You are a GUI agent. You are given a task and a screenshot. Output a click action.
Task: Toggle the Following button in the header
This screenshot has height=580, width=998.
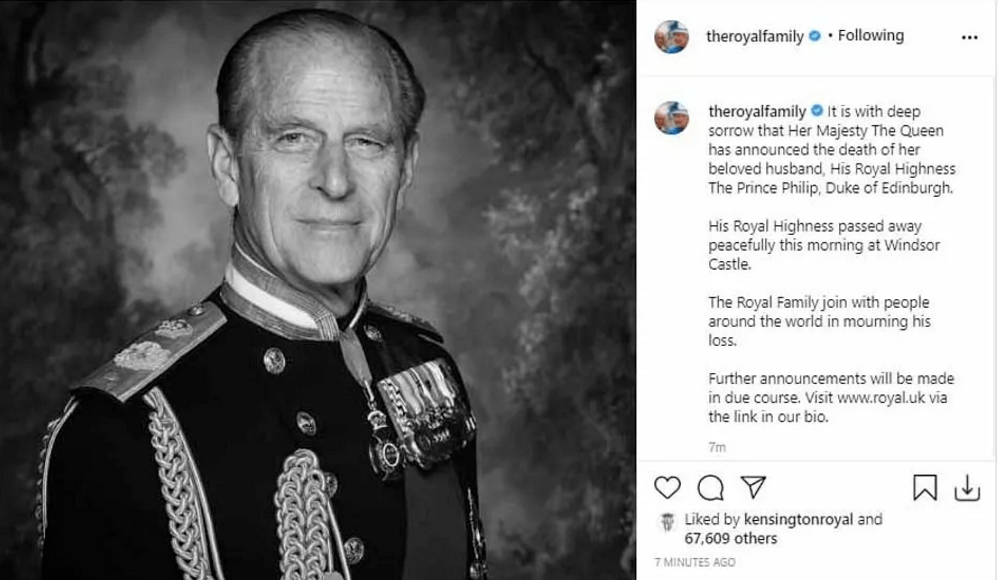point(870,36)
